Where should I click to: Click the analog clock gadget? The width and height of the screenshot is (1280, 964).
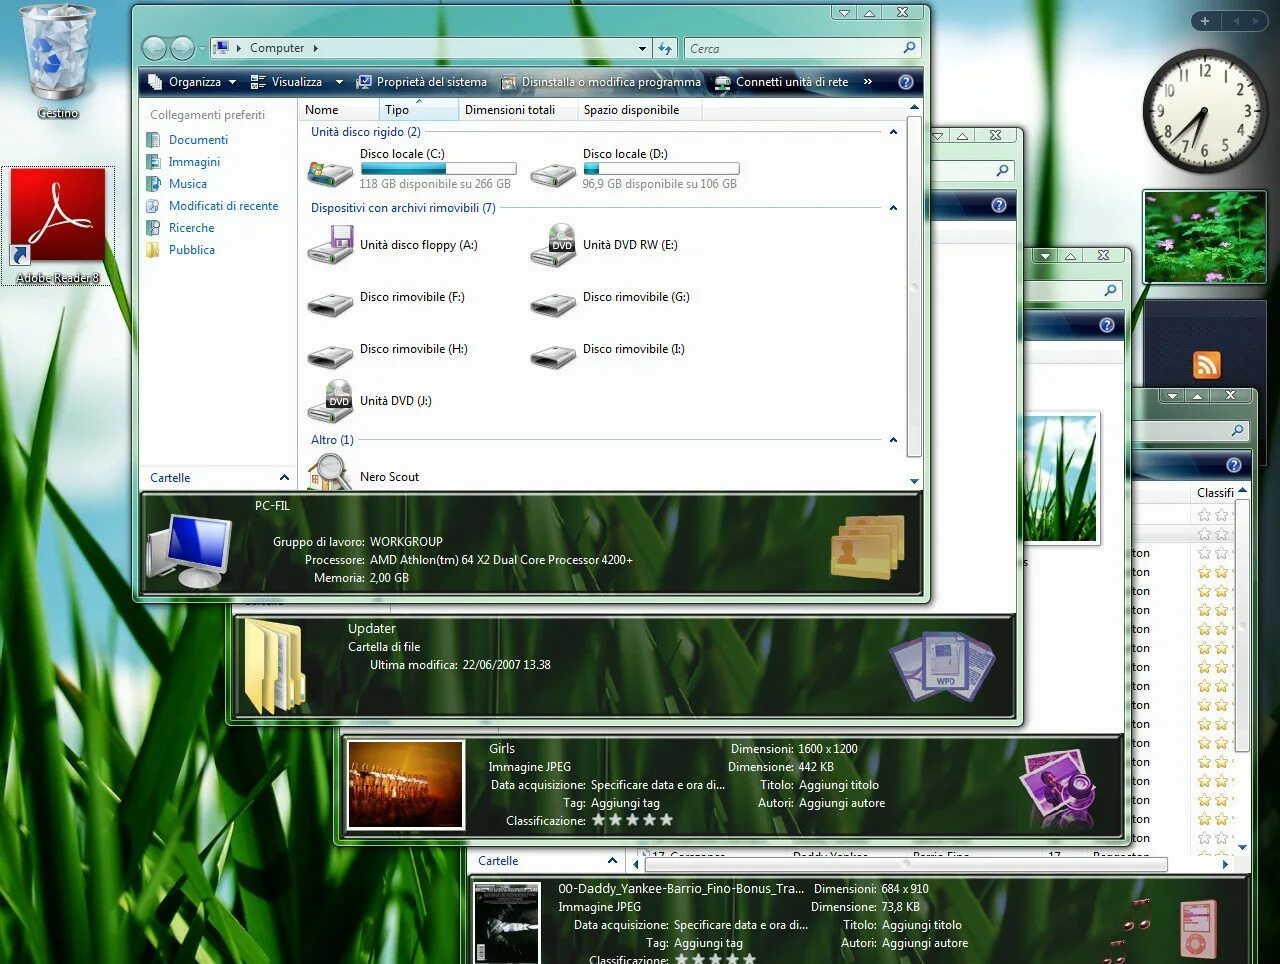[x=1204, y=111]
